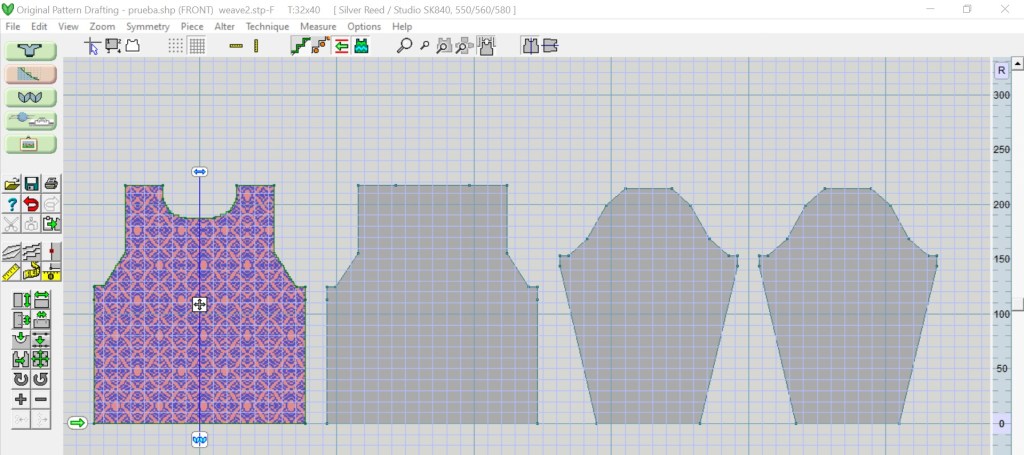Toggle the green stair-step outline button
1024x455 pixels.
coord(299,45)
